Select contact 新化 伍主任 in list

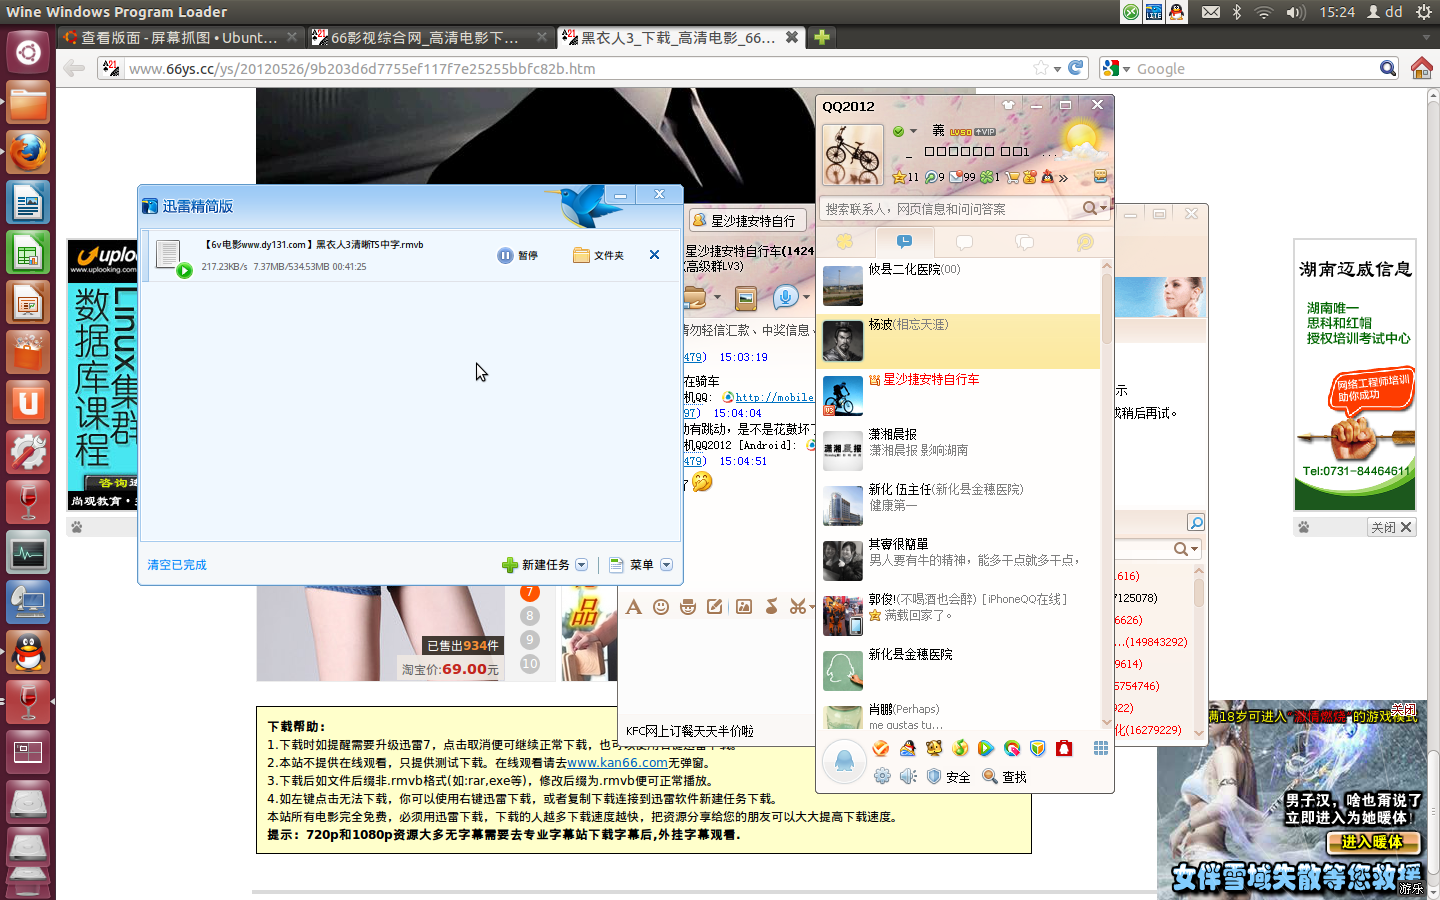point(958,506)
